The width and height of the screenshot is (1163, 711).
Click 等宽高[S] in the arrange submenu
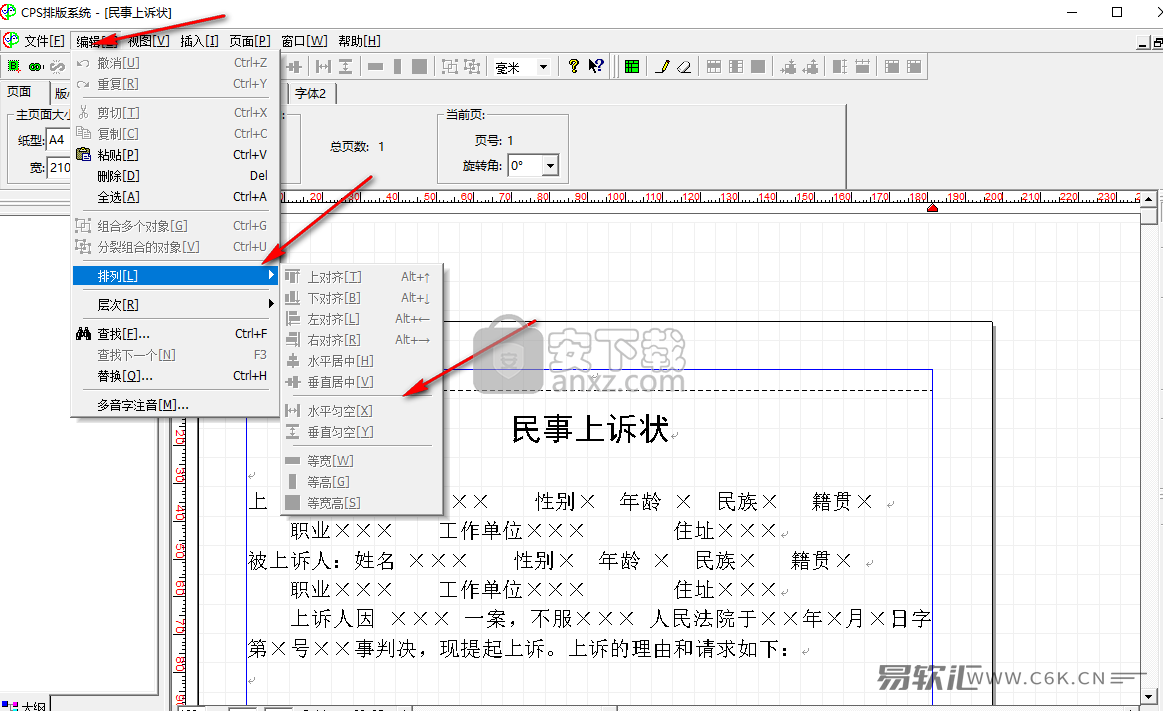(x=361, y=503)
